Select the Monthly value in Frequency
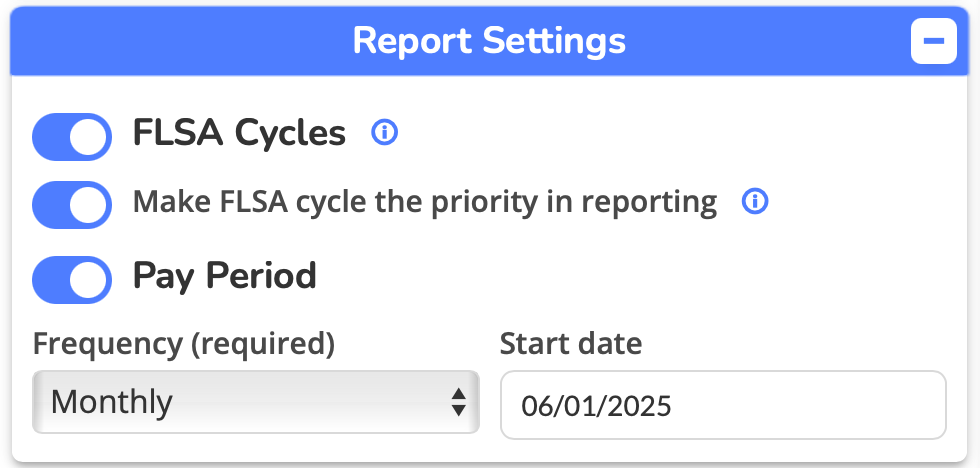The height and width of the screenshot is (468, 980). pos(112,403)
